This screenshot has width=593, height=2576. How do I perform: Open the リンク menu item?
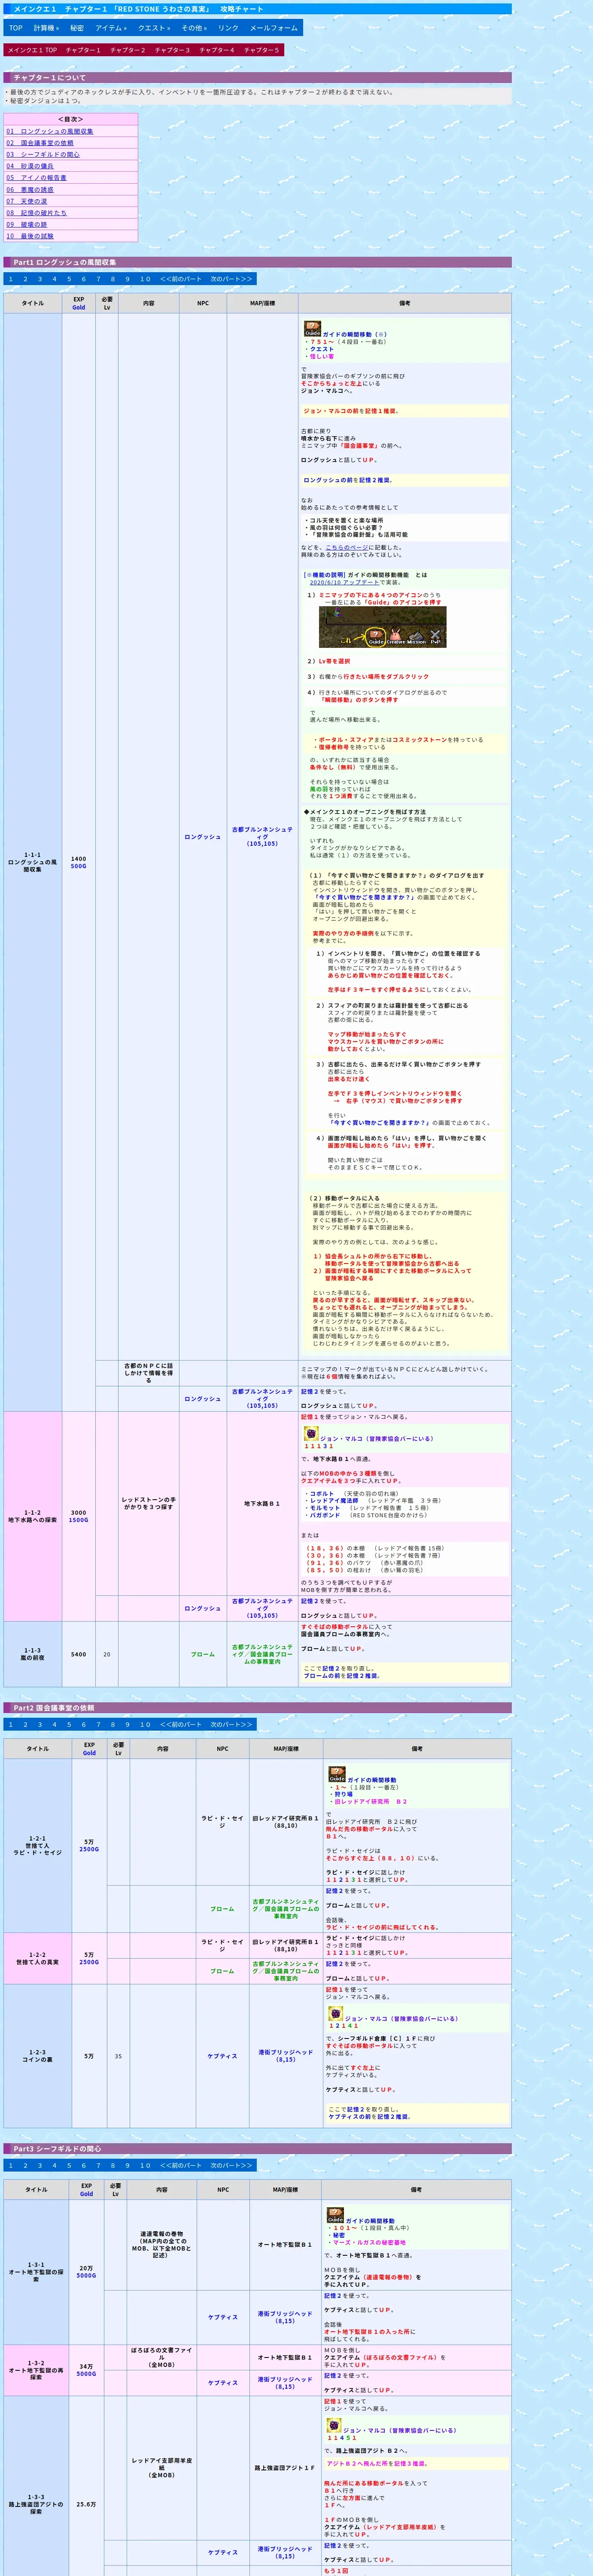(229, 28)
